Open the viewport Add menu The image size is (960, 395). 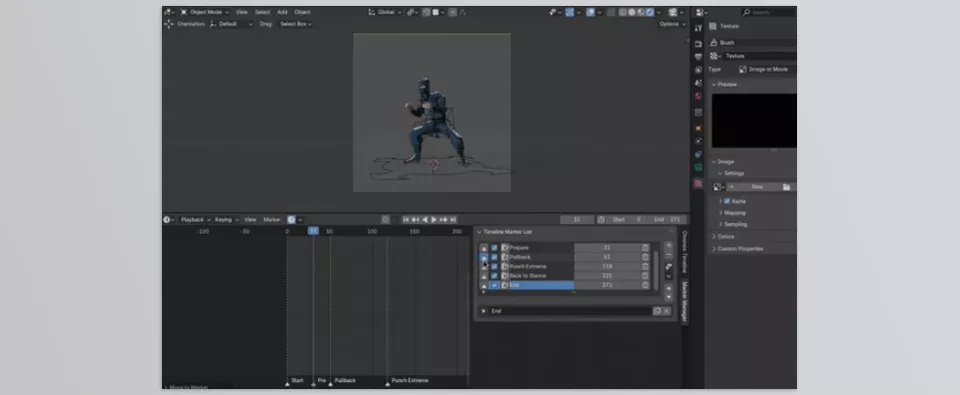[x=282, y=12]
